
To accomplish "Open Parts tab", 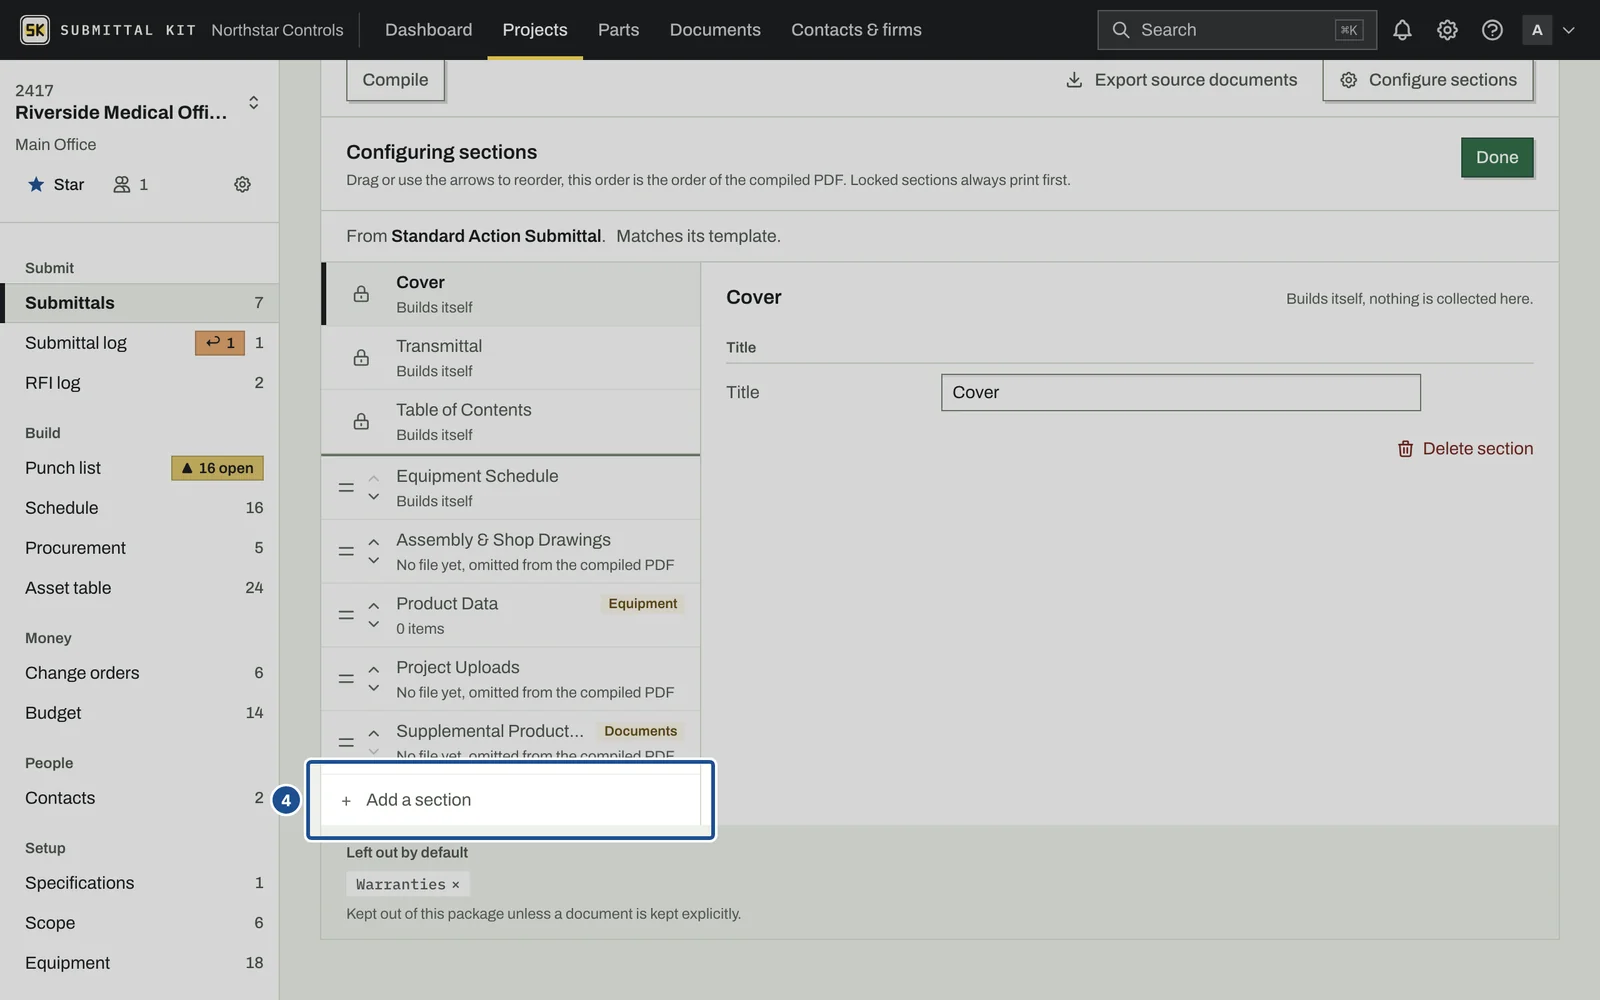I will (618, 30).
